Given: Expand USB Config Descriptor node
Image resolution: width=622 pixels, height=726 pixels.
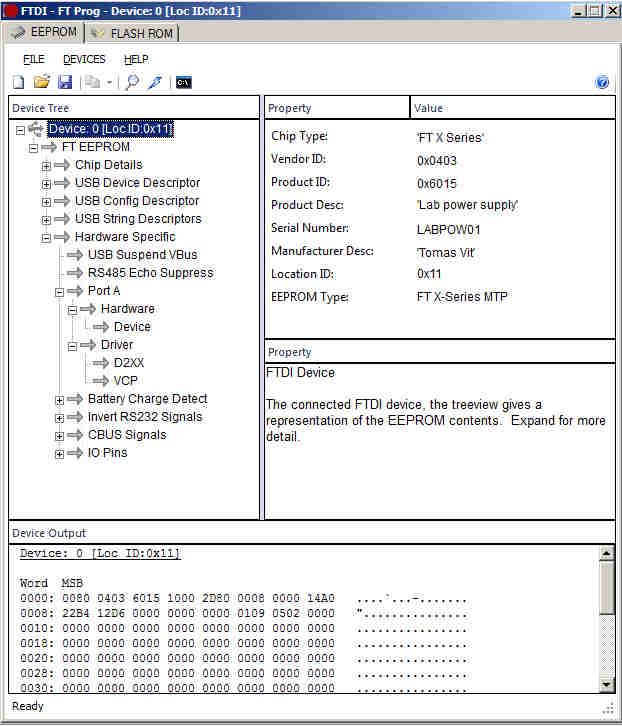Looking at the screenshot, I should coord(46,202).
